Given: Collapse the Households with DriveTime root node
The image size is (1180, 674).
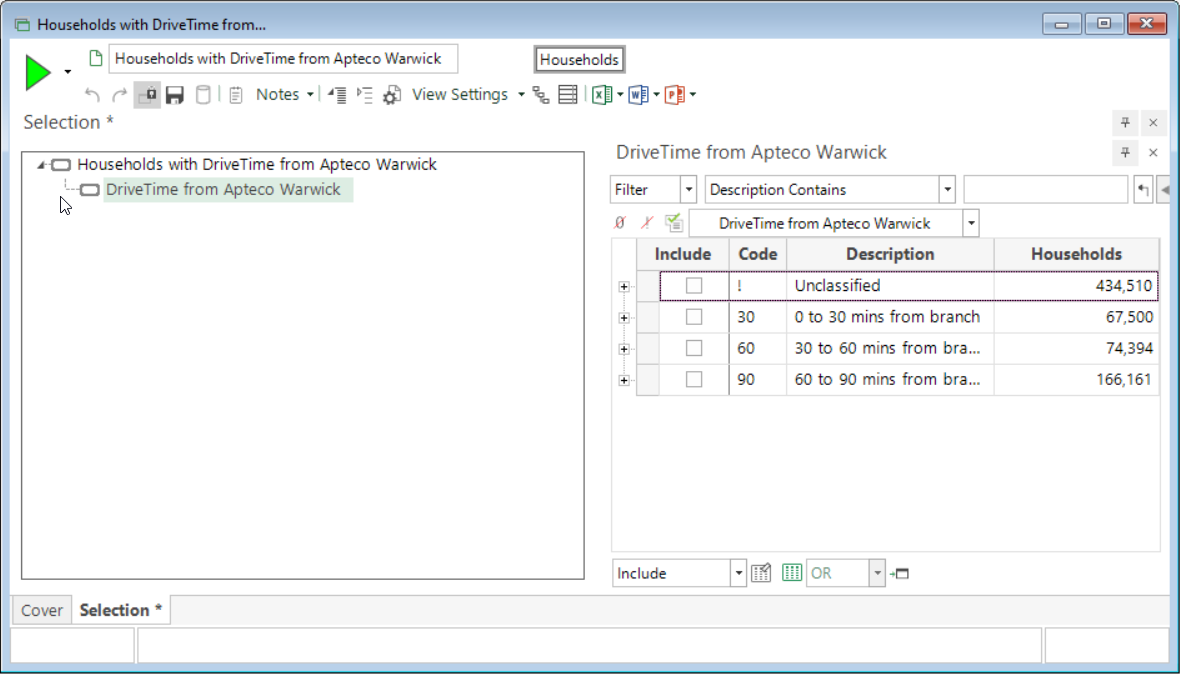Looking at the screenshot, I should pyautogui.click(x=41, y=165).
